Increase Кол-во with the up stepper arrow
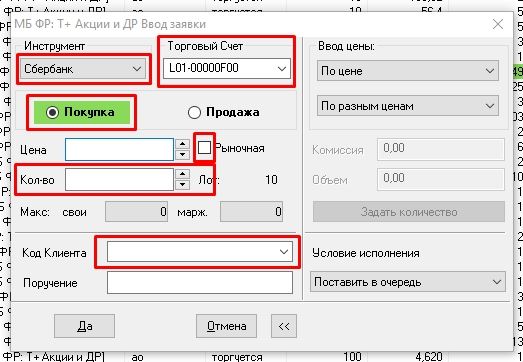Screen dimensions: 523x362 point(182,174)
